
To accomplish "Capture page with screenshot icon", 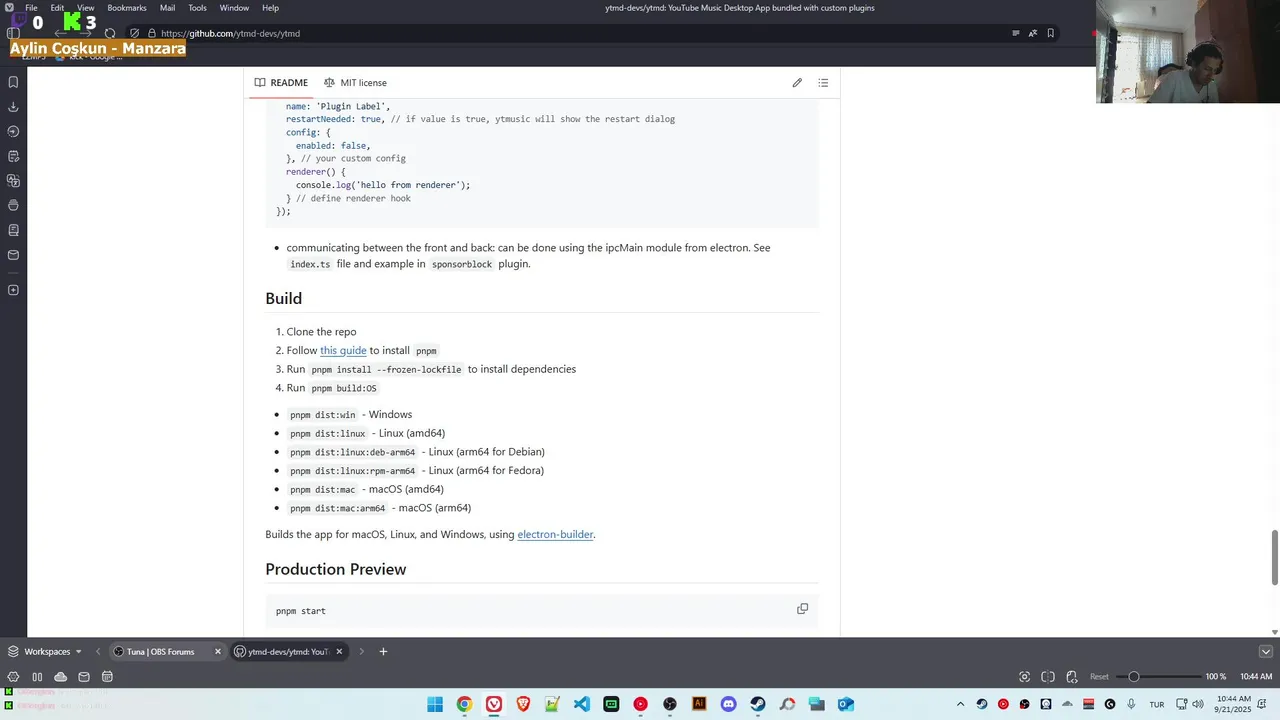I will tap(1024, 677).
